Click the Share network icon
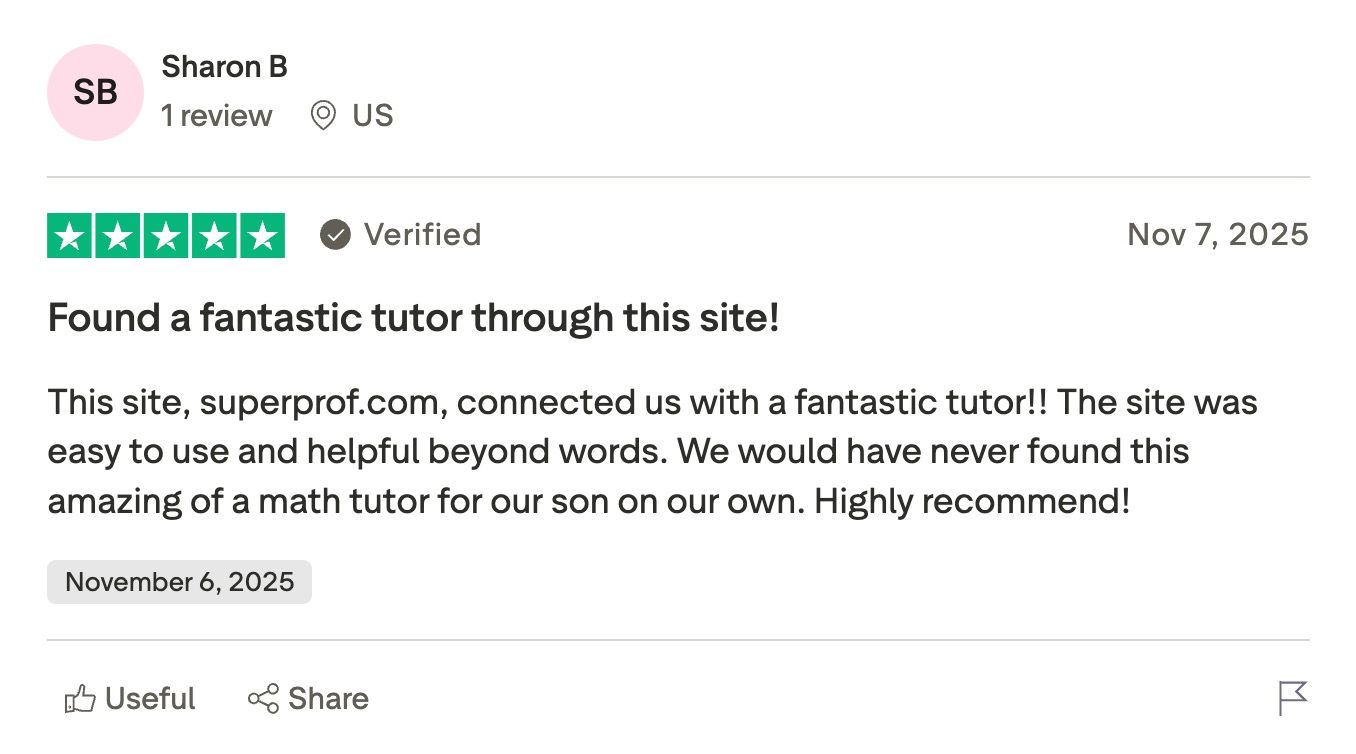Image resolution: width=1356 pixels, height=754 pixels. 262,698
